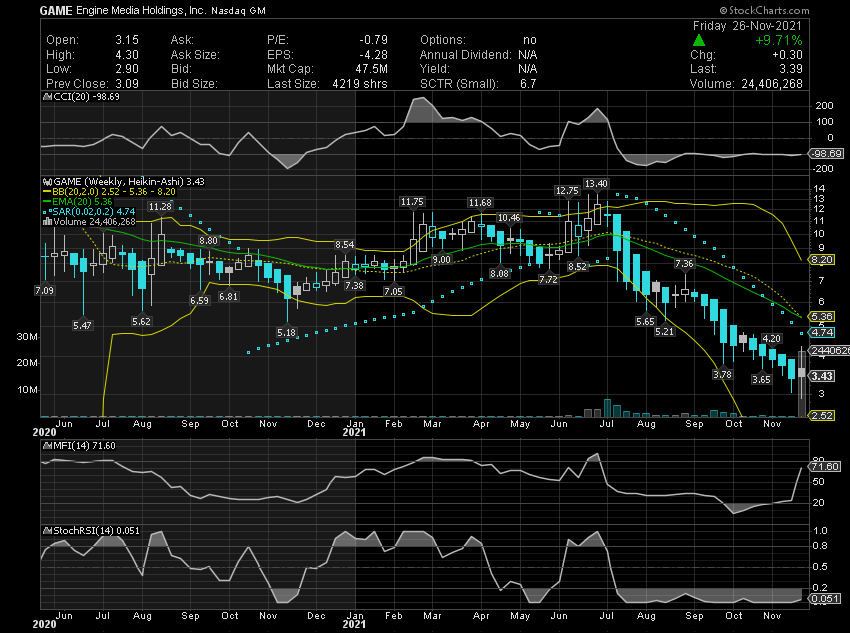Click the bar icon beside Volume legend

point(47,222)
